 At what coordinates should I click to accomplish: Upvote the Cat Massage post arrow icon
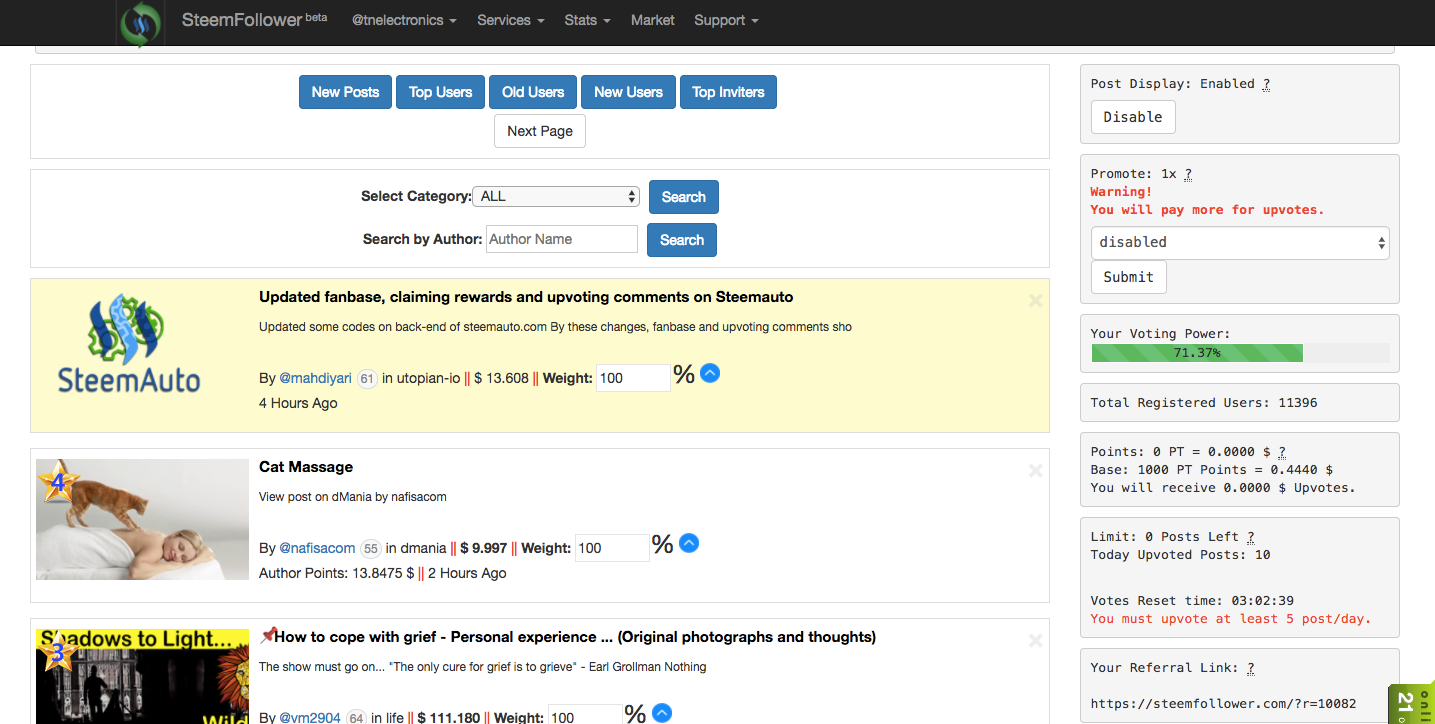point(689,543)
